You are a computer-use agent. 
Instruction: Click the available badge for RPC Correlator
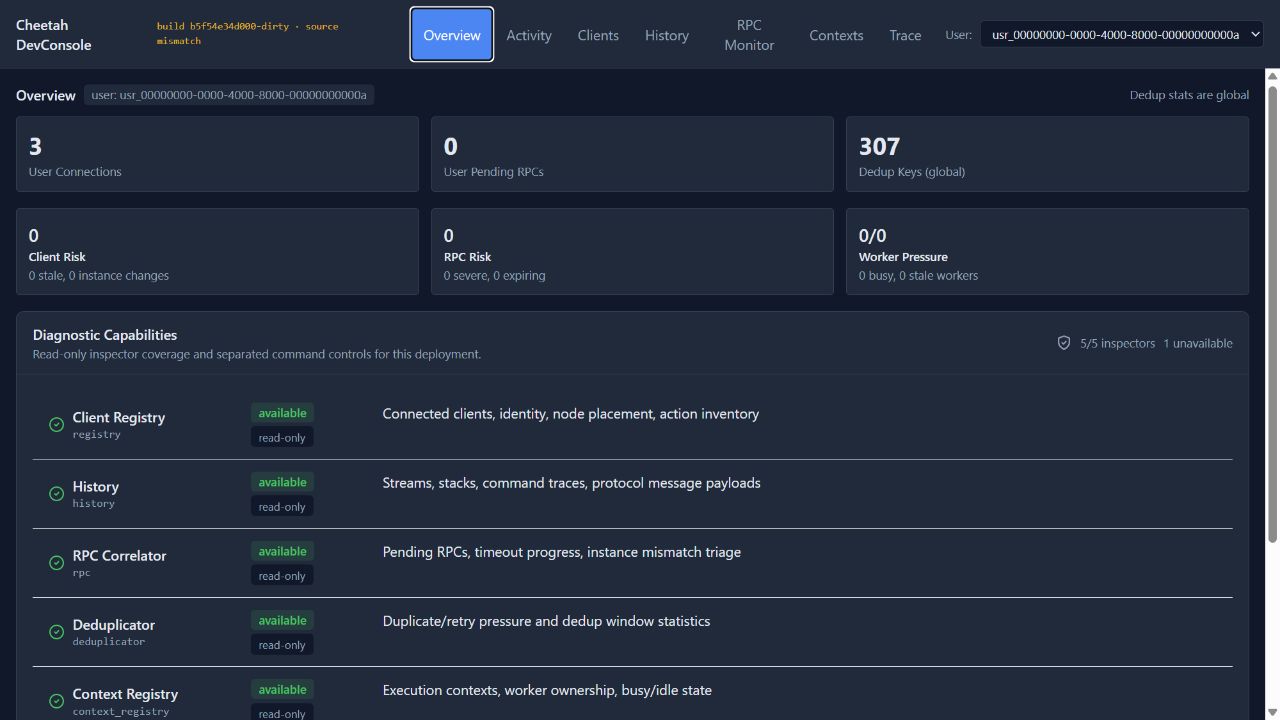pyautogui.click(x=282, y=551)
